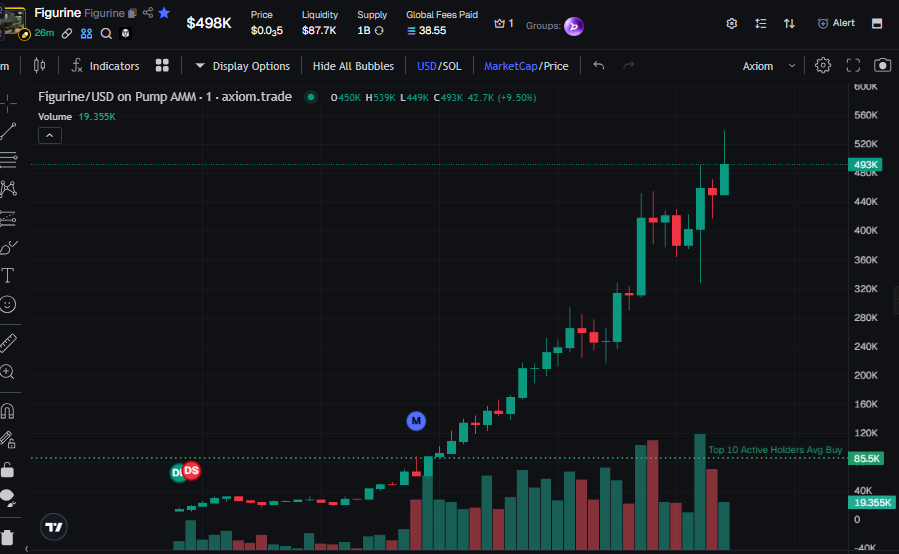Click the 19.355K volume axis label
Image resolution: width=899 pixels, height=554 pixels.
click(x=871, y=502)
